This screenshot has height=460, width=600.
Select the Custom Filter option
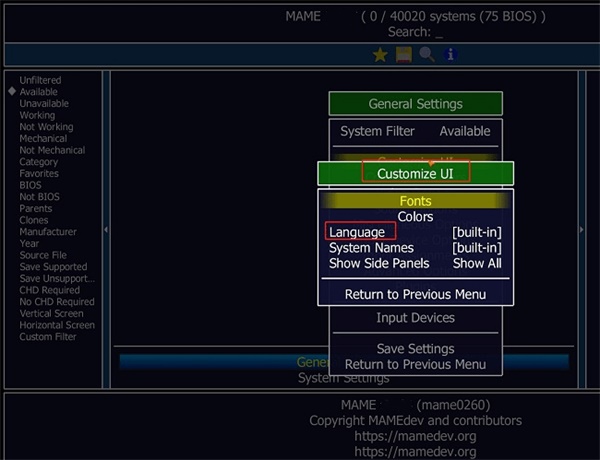pos(47,337)
